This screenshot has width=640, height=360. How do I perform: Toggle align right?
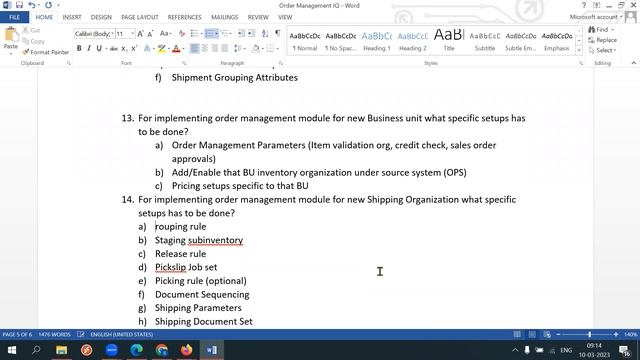click(x=214, y=49)
